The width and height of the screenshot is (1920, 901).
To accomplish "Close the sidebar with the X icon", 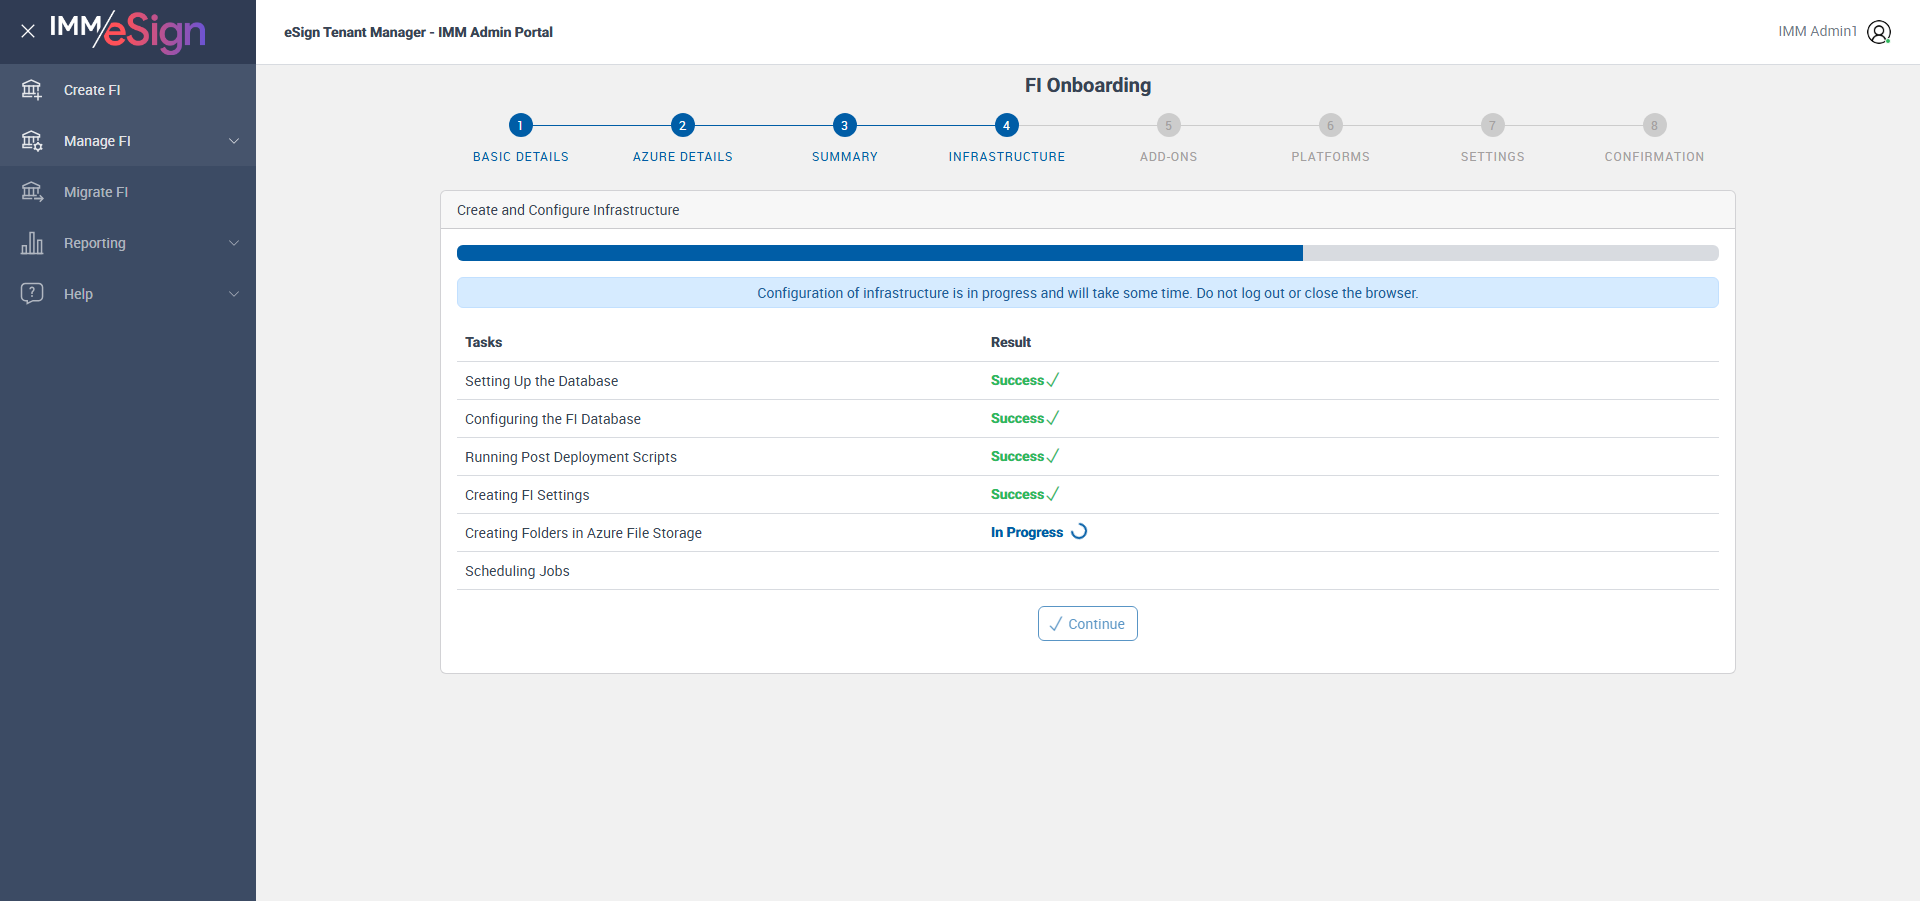I will coord(28,31).
